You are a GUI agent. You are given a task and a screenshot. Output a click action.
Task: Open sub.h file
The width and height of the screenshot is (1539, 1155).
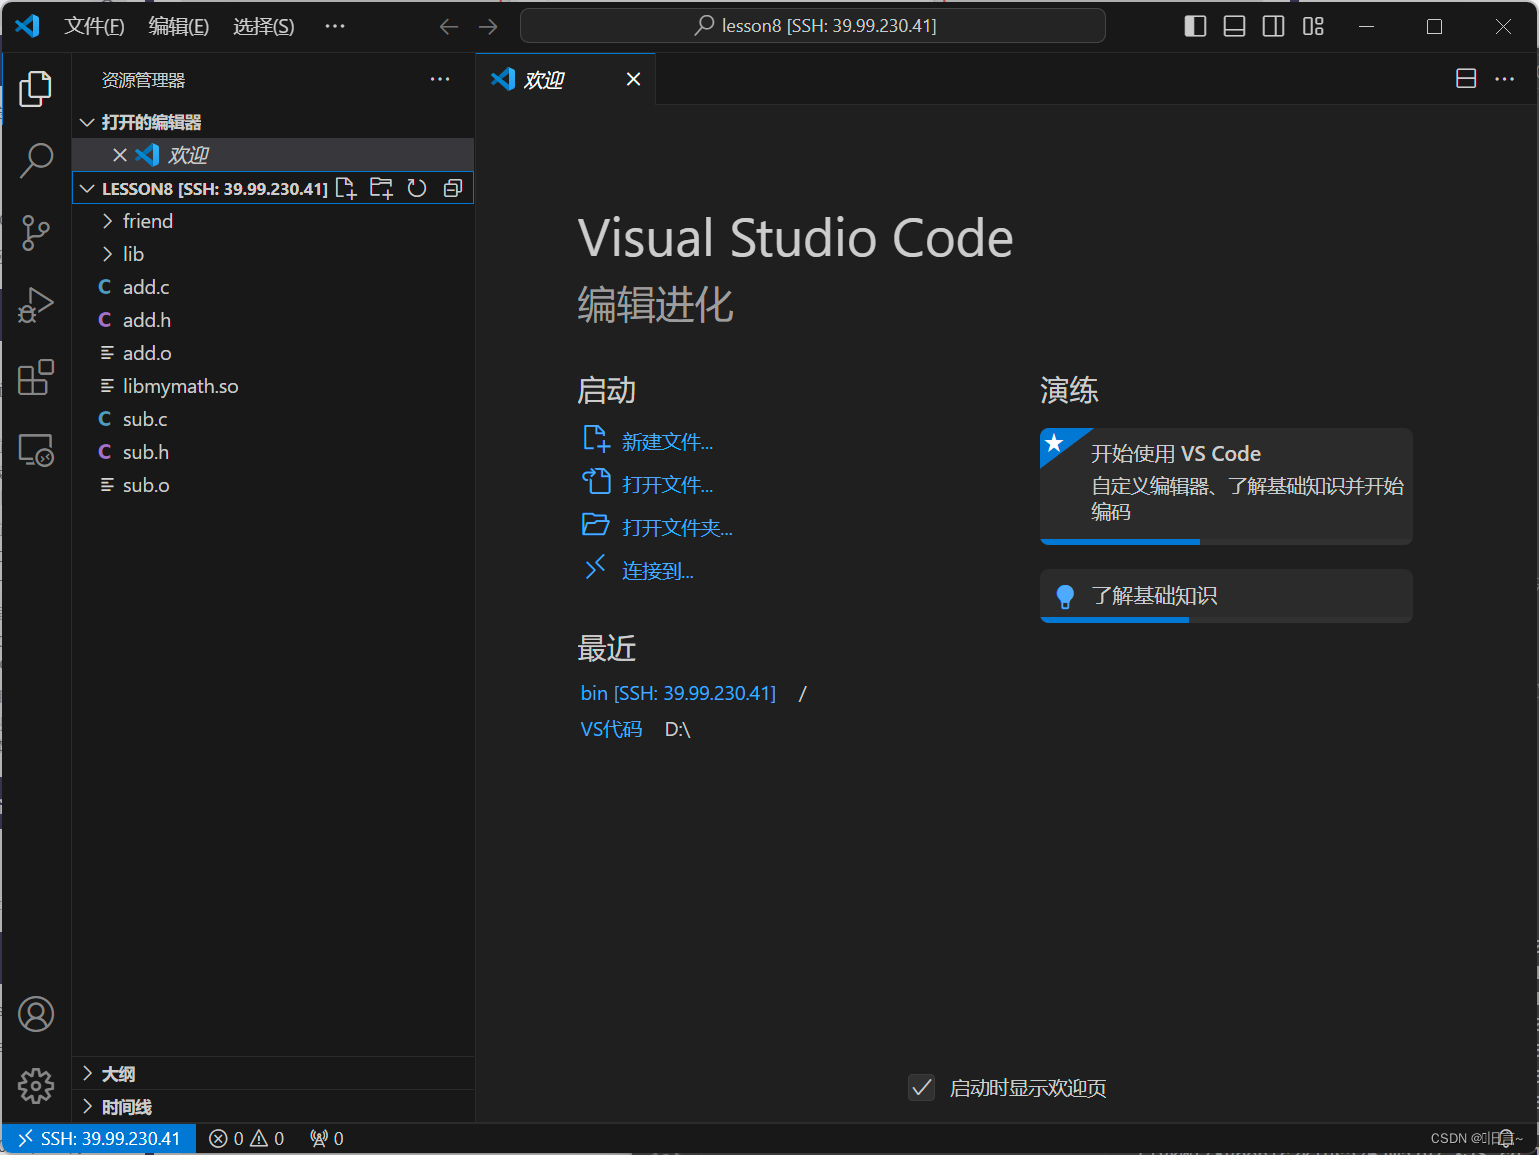273,452
